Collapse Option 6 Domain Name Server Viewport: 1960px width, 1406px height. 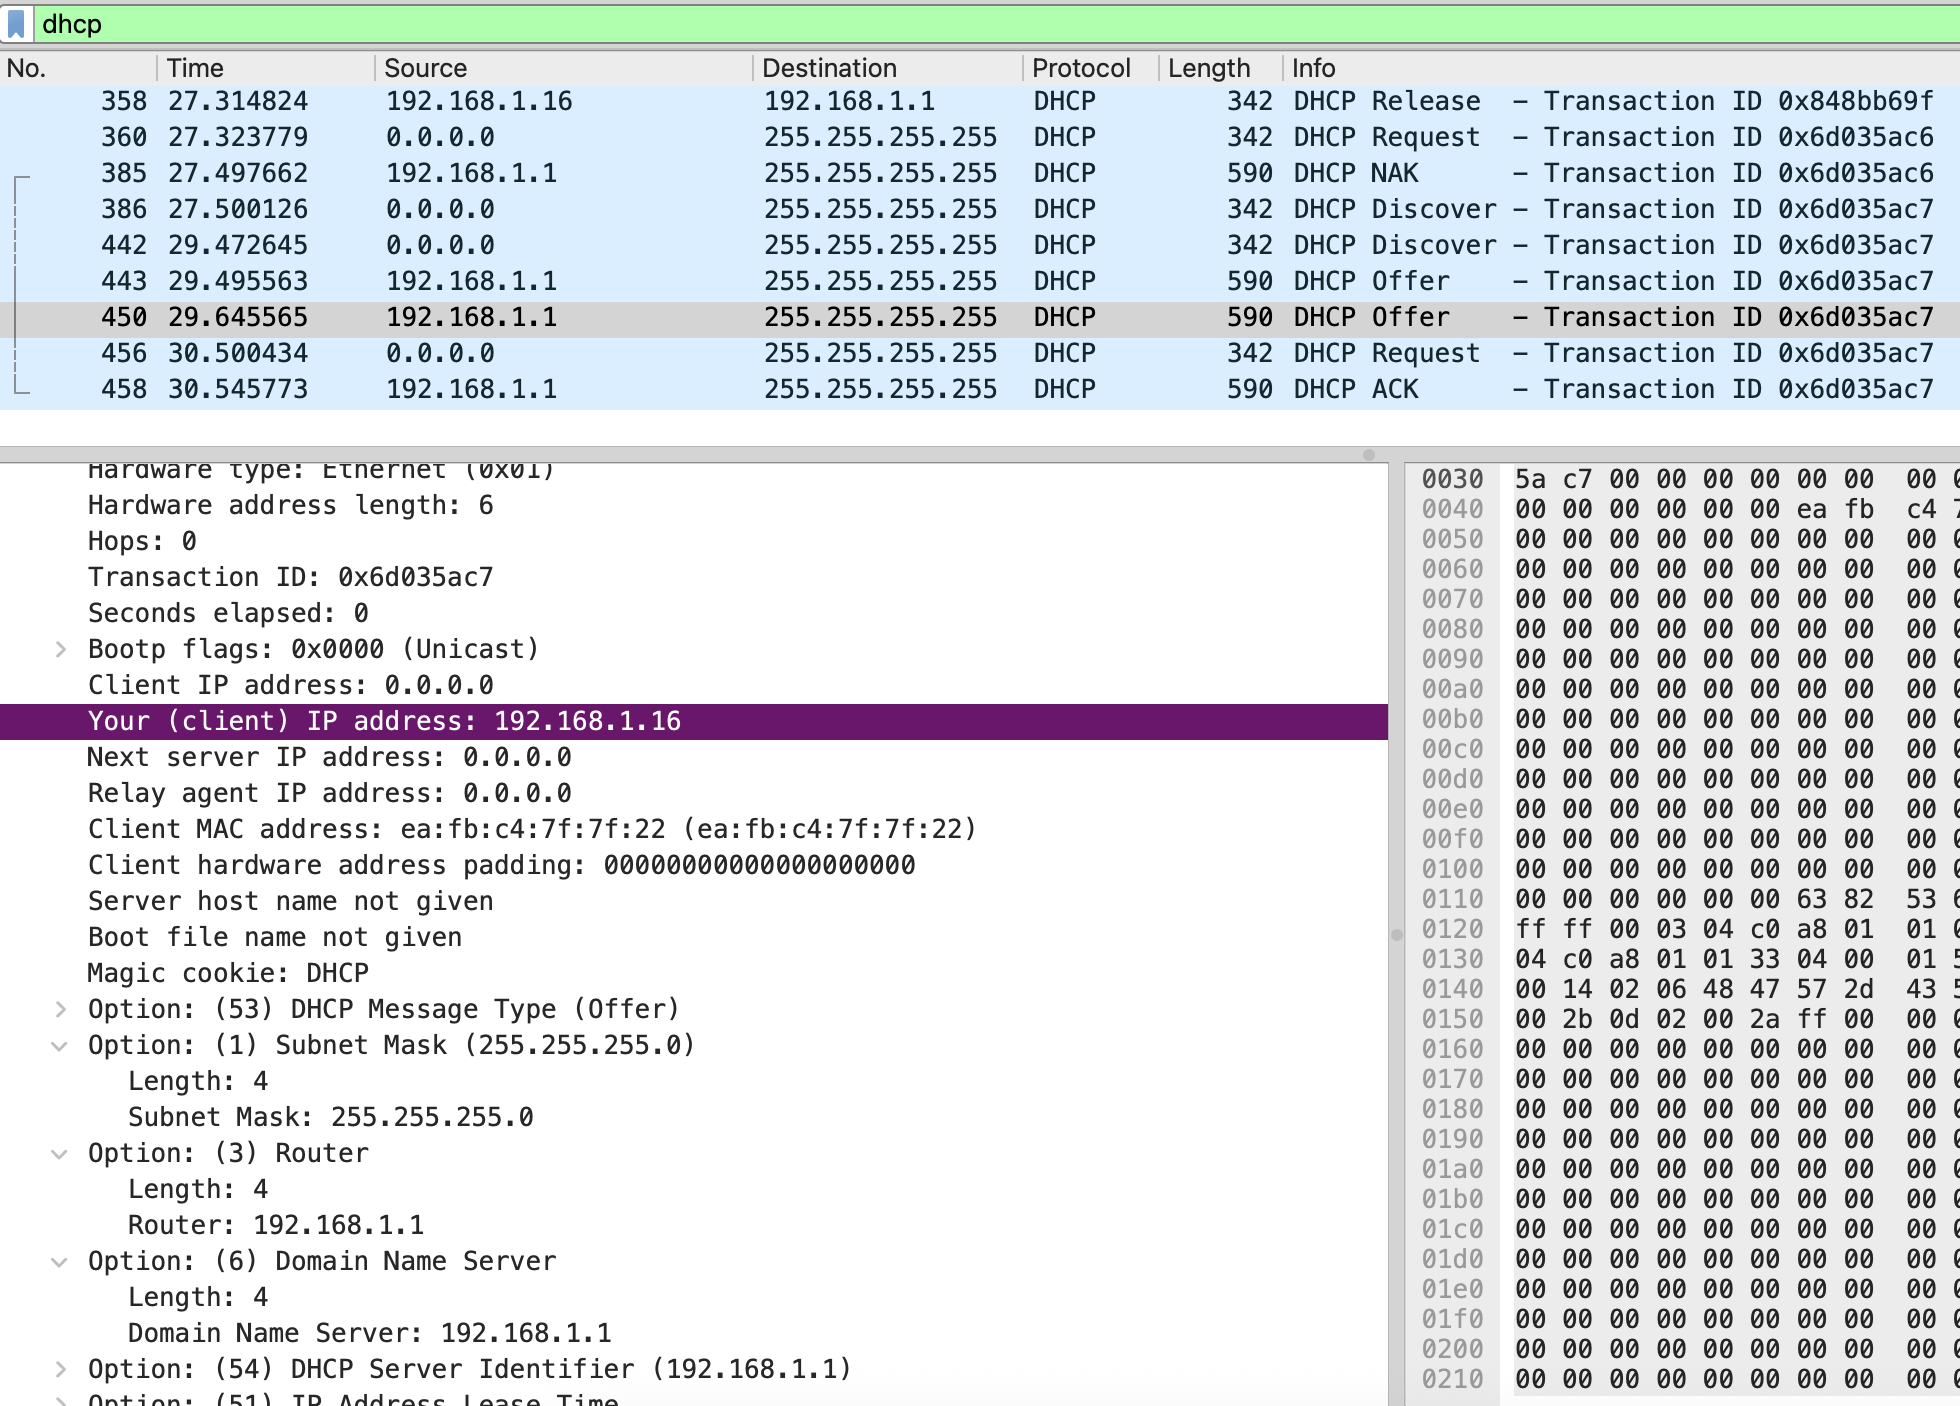click(61, 1262)
